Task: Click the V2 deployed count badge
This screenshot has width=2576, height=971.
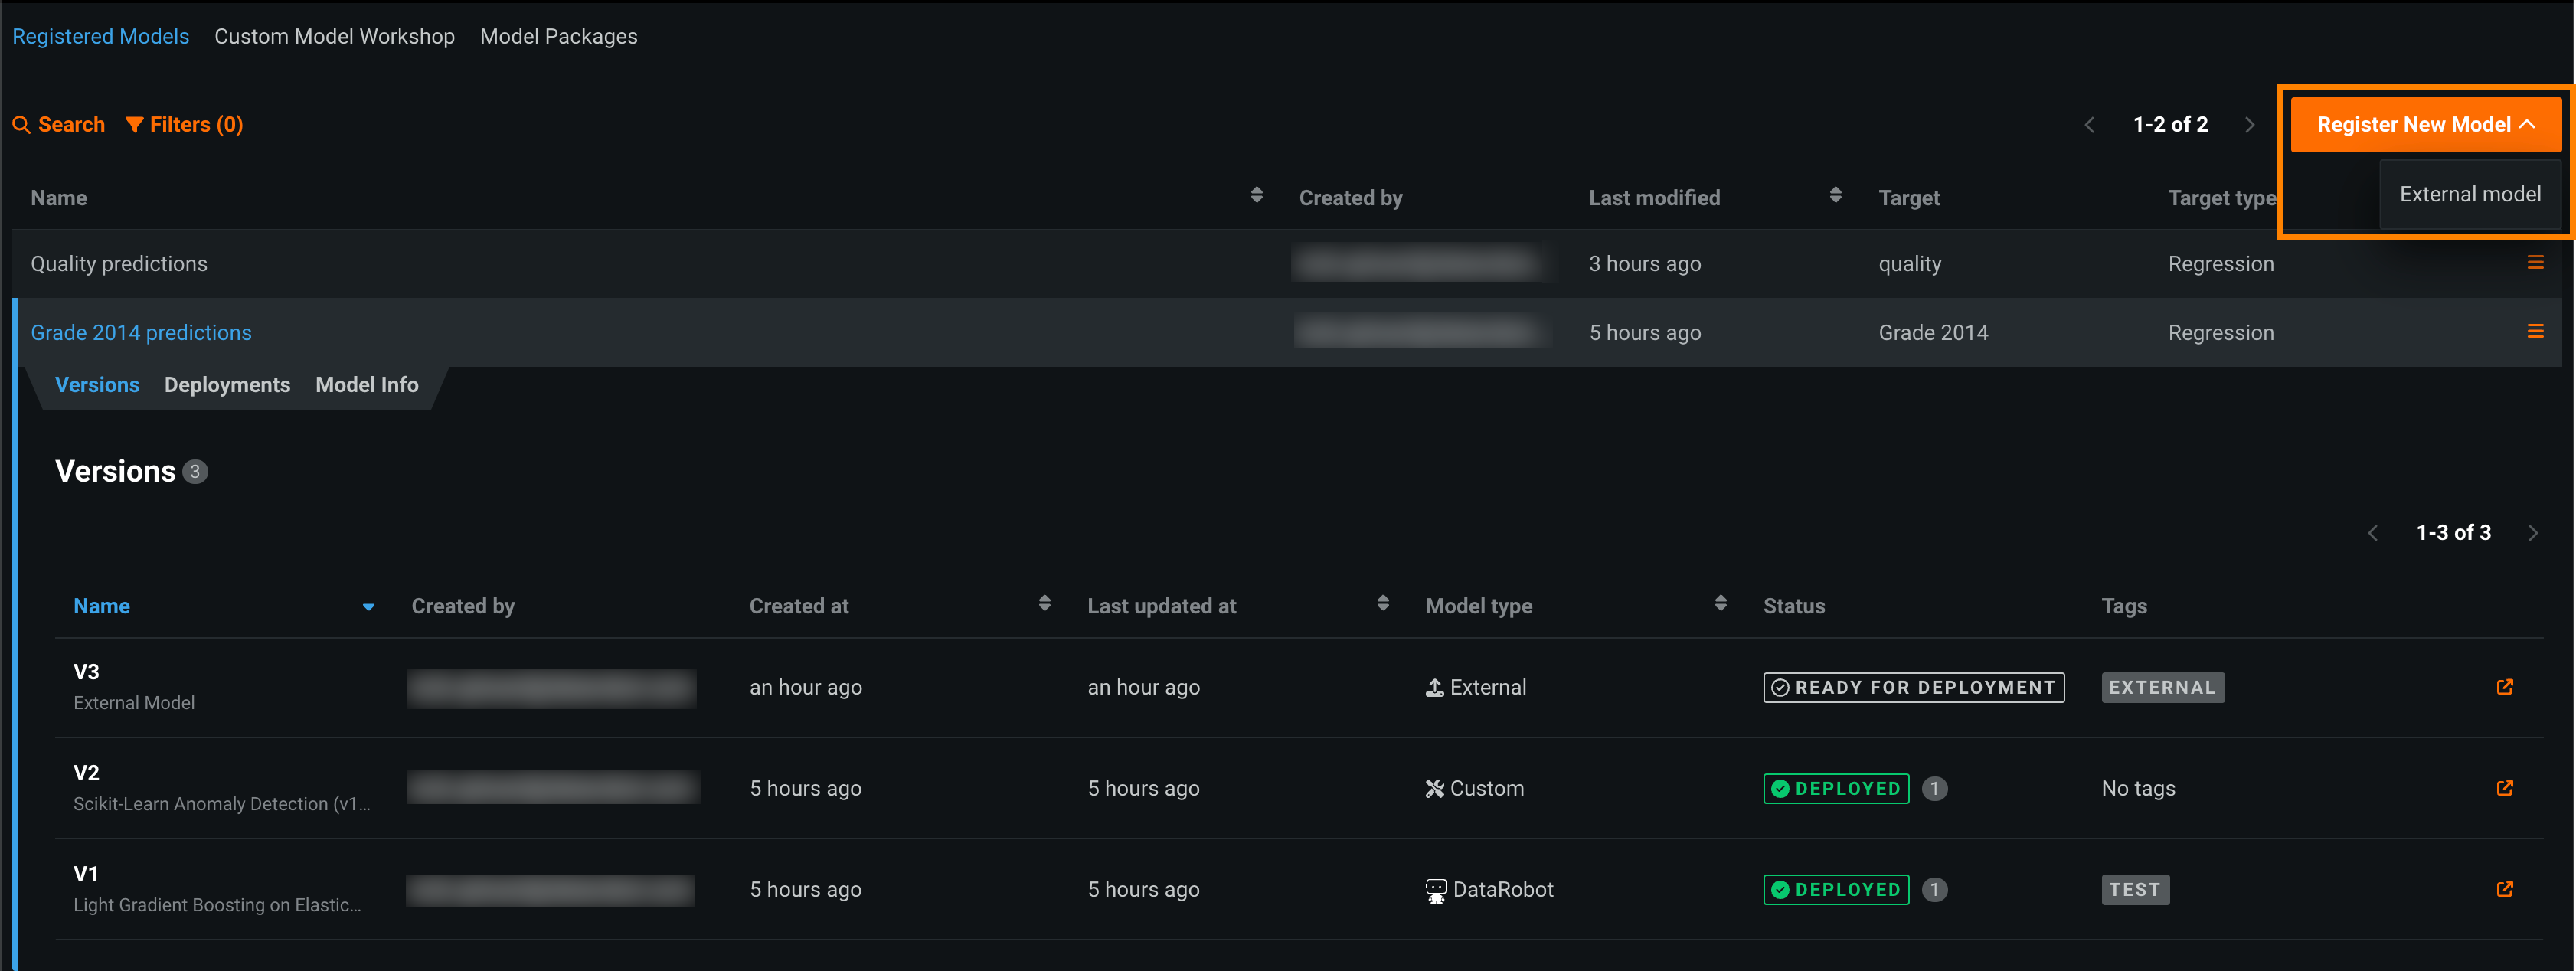Action: 1934,789
